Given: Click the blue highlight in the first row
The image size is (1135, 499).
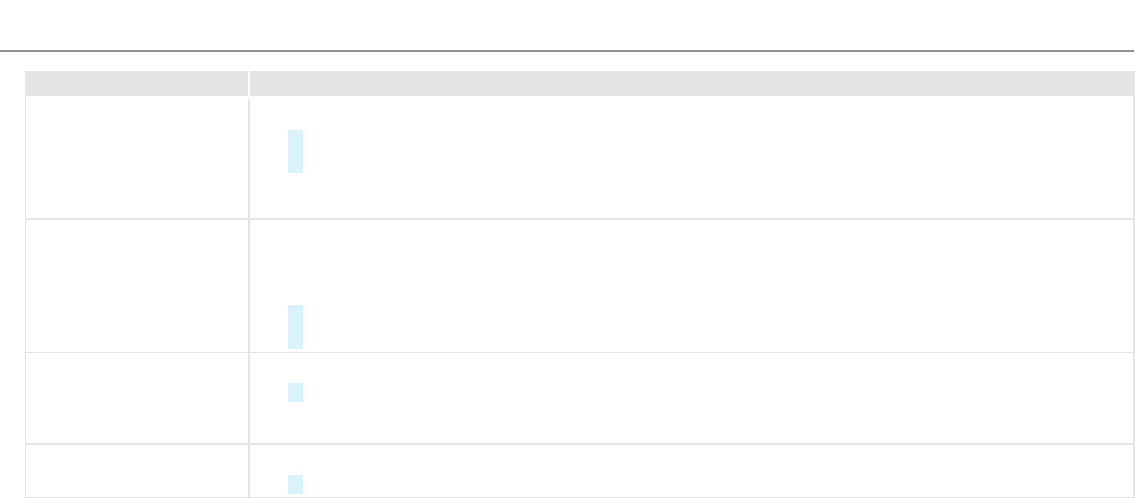Looking at the screenshot, I should point(295,151).
